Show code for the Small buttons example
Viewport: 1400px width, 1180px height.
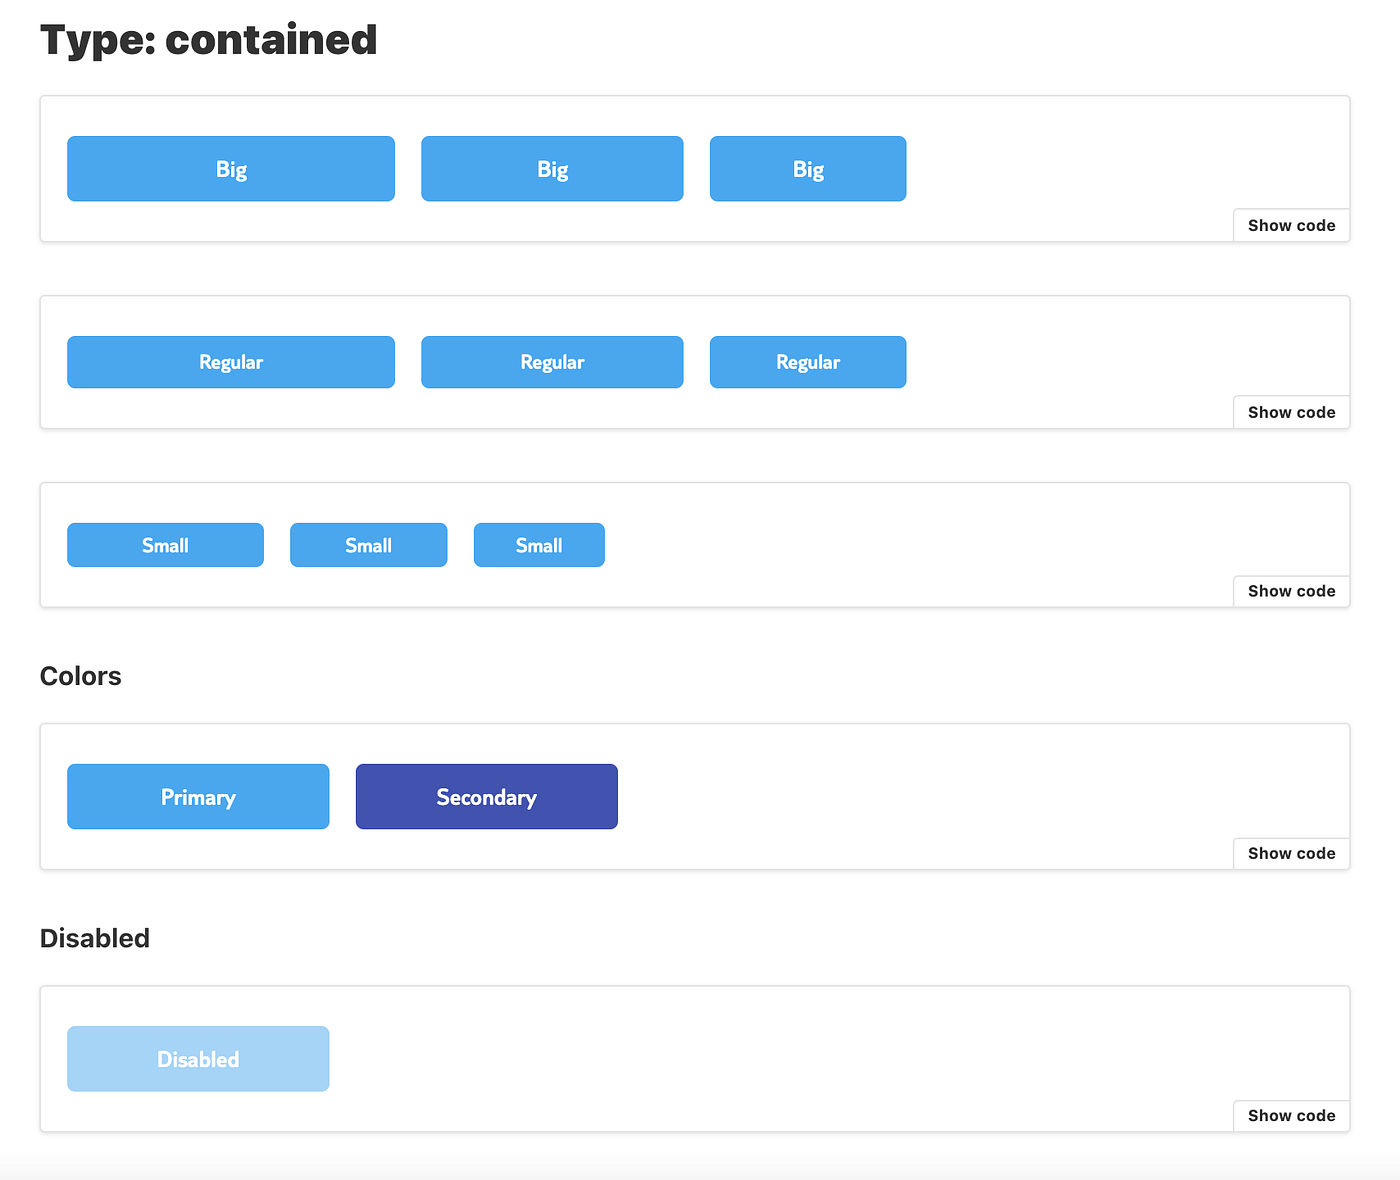[x=1290, y=591]
